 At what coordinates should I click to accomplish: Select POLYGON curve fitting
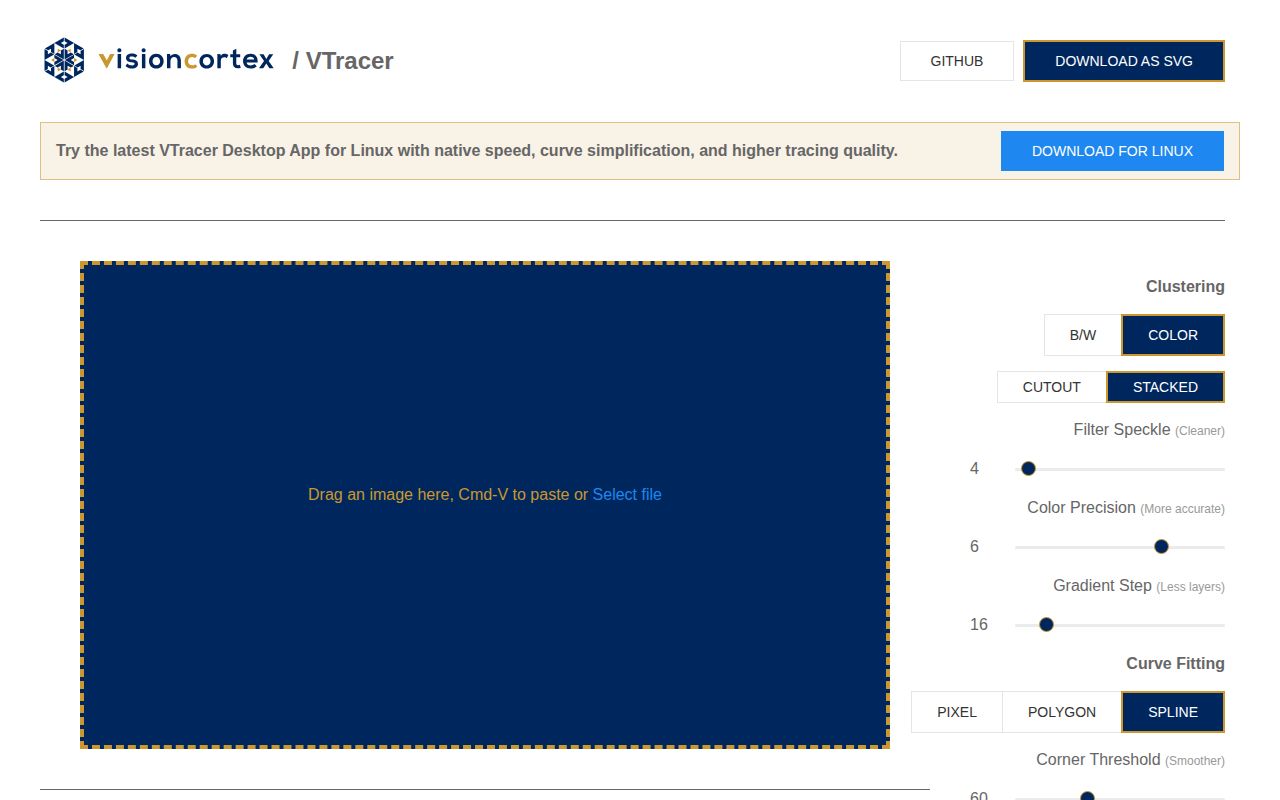1062,712
